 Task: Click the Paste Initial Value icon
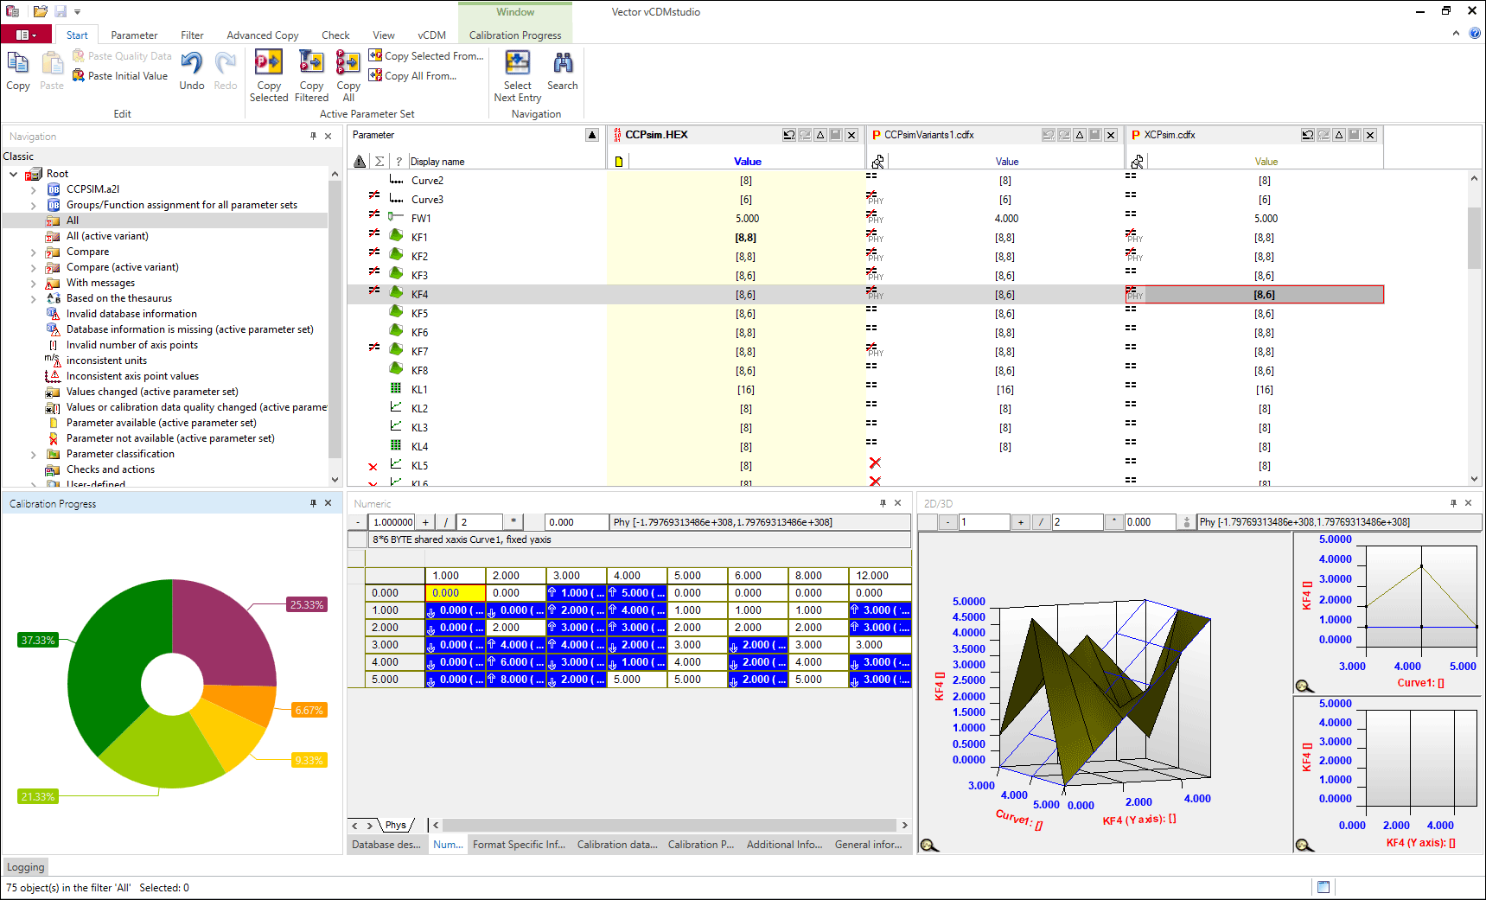[x=78, y=76]
